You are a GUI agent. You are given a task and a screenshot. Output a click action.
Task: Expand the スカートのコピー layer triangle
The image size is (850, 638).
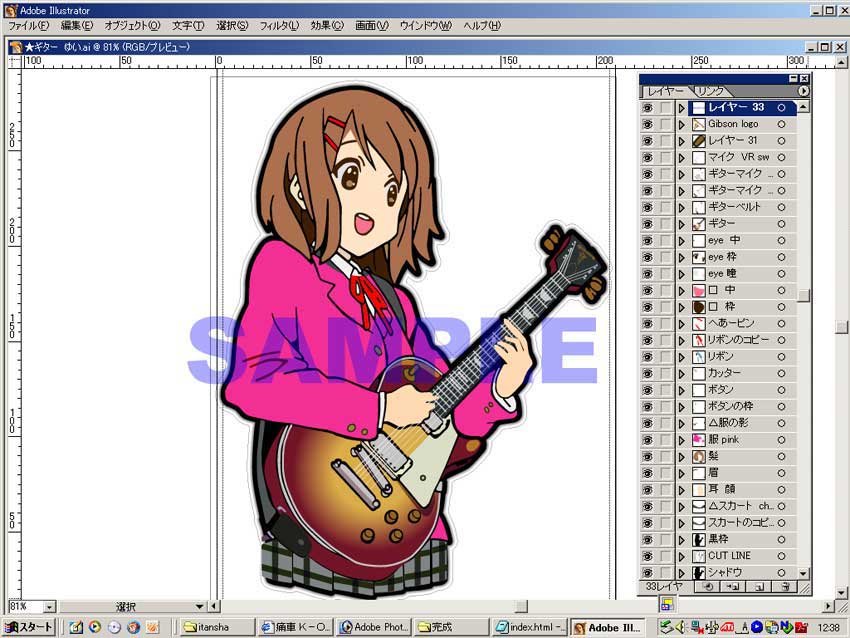pos(682,523)
